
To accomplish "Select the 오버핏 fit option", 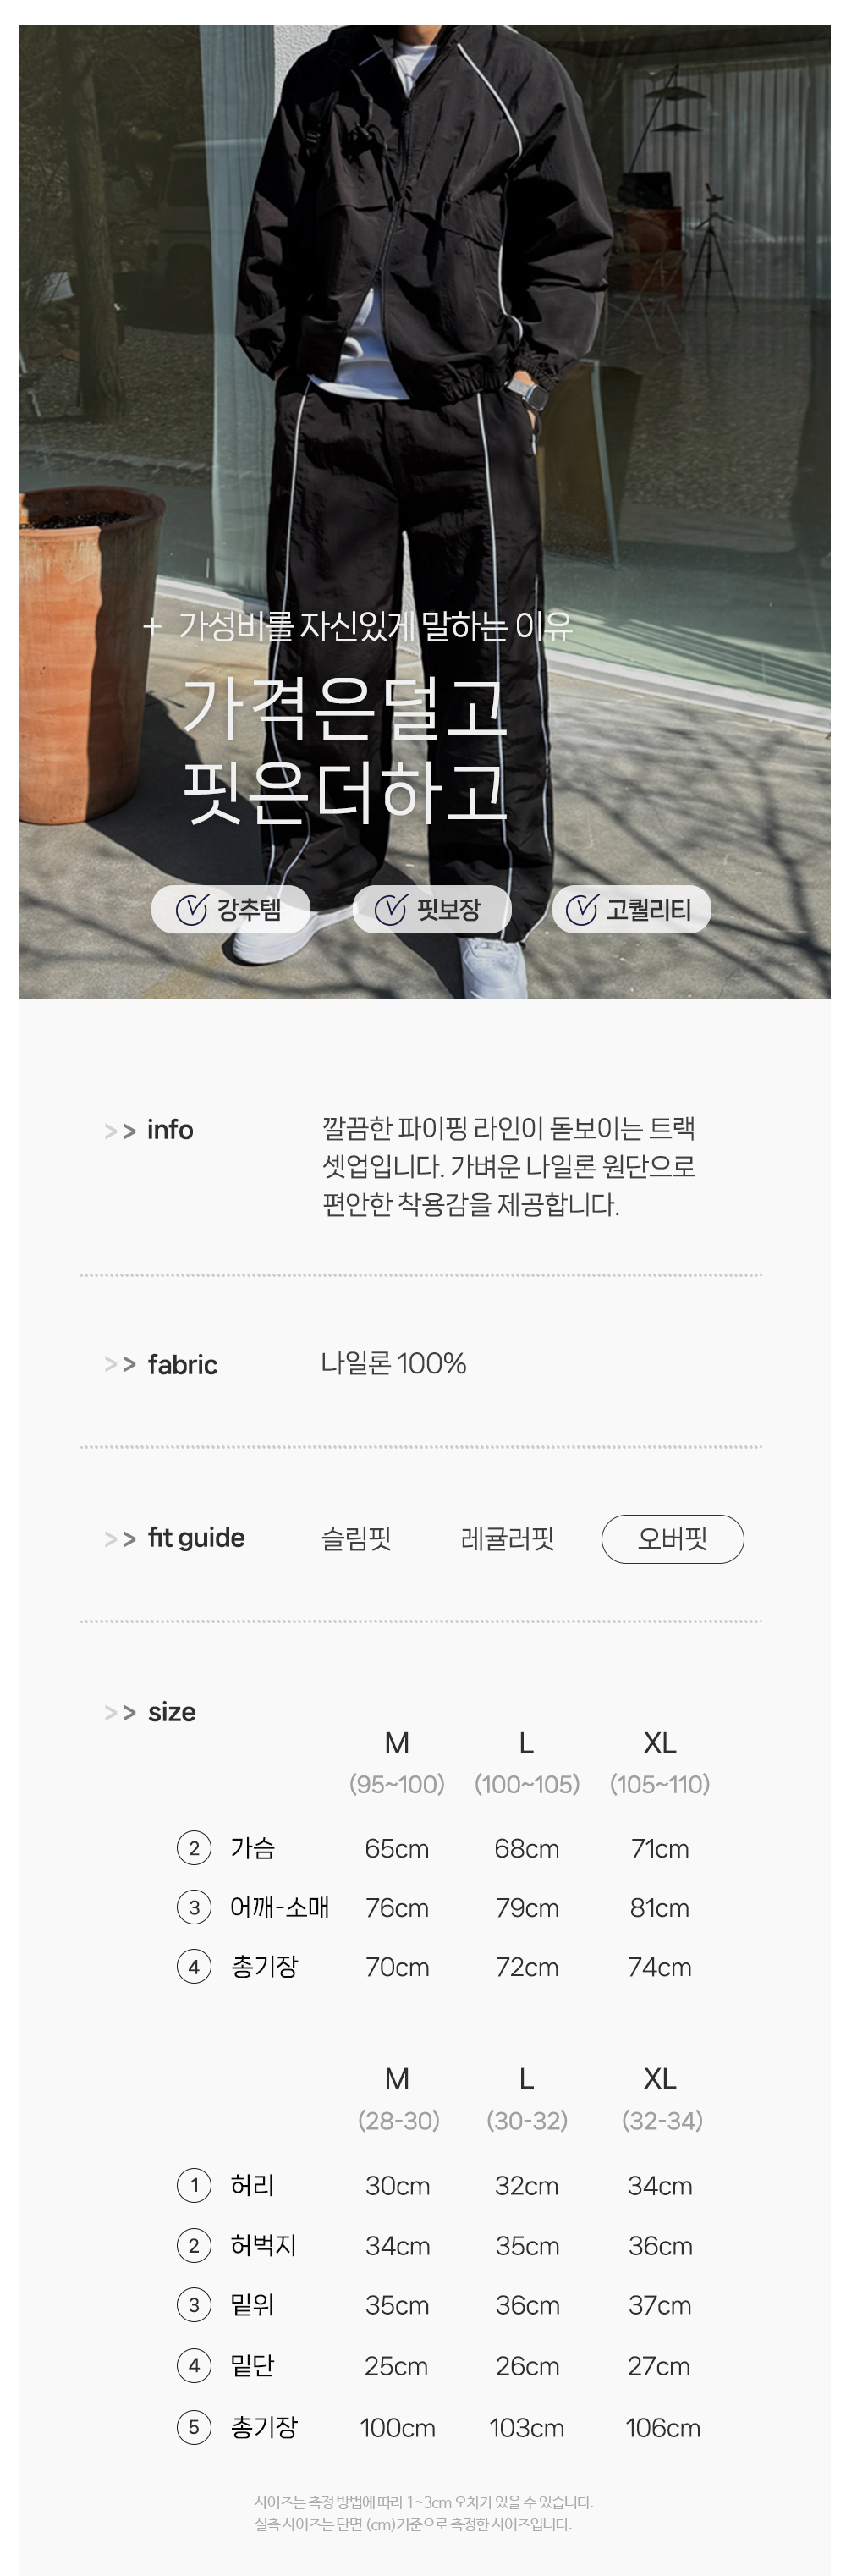I will pos(672,1538).
